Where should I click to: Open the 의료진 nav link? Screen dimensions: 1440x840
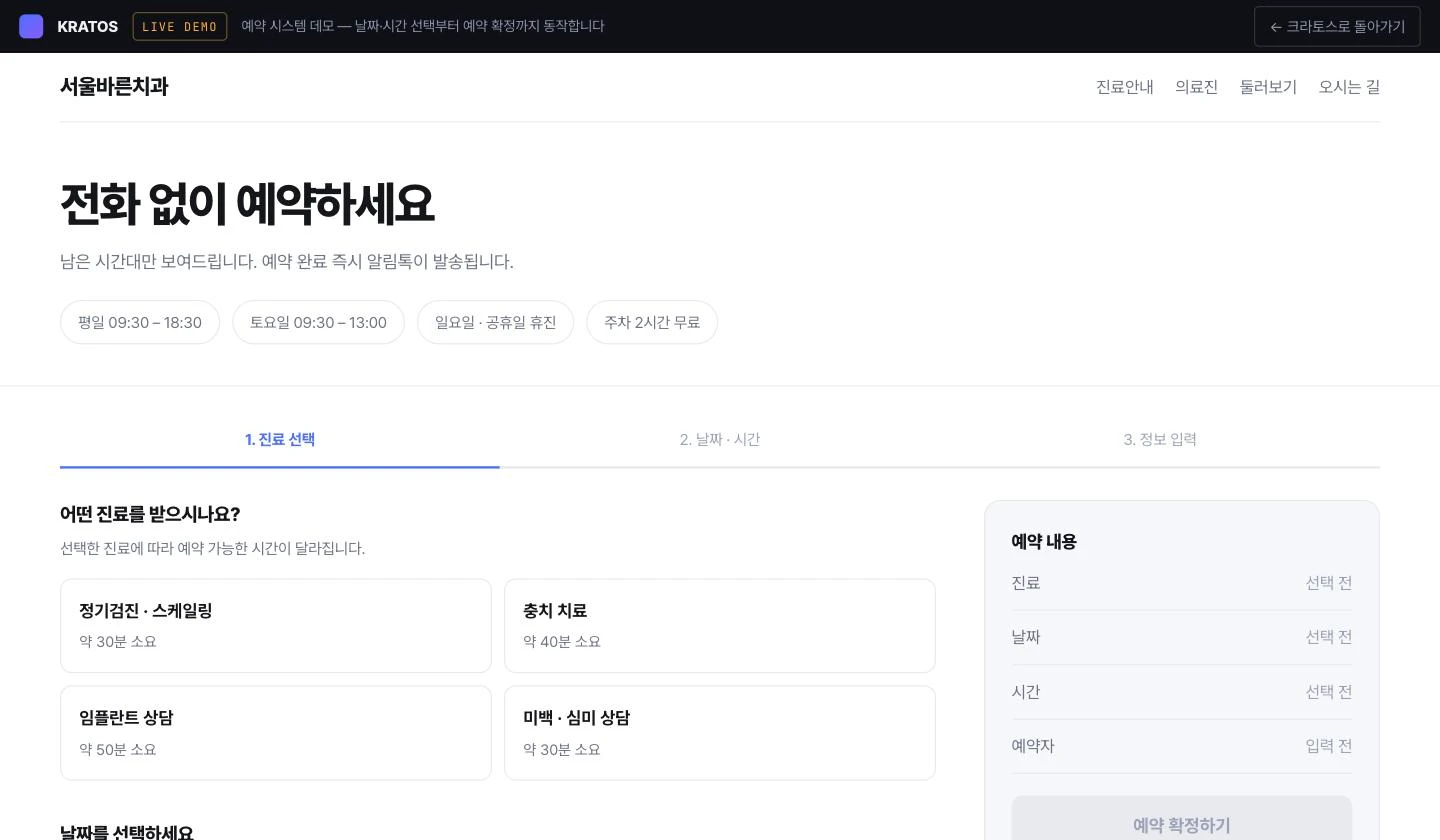pyautogui.click(x=1197, y=87)
